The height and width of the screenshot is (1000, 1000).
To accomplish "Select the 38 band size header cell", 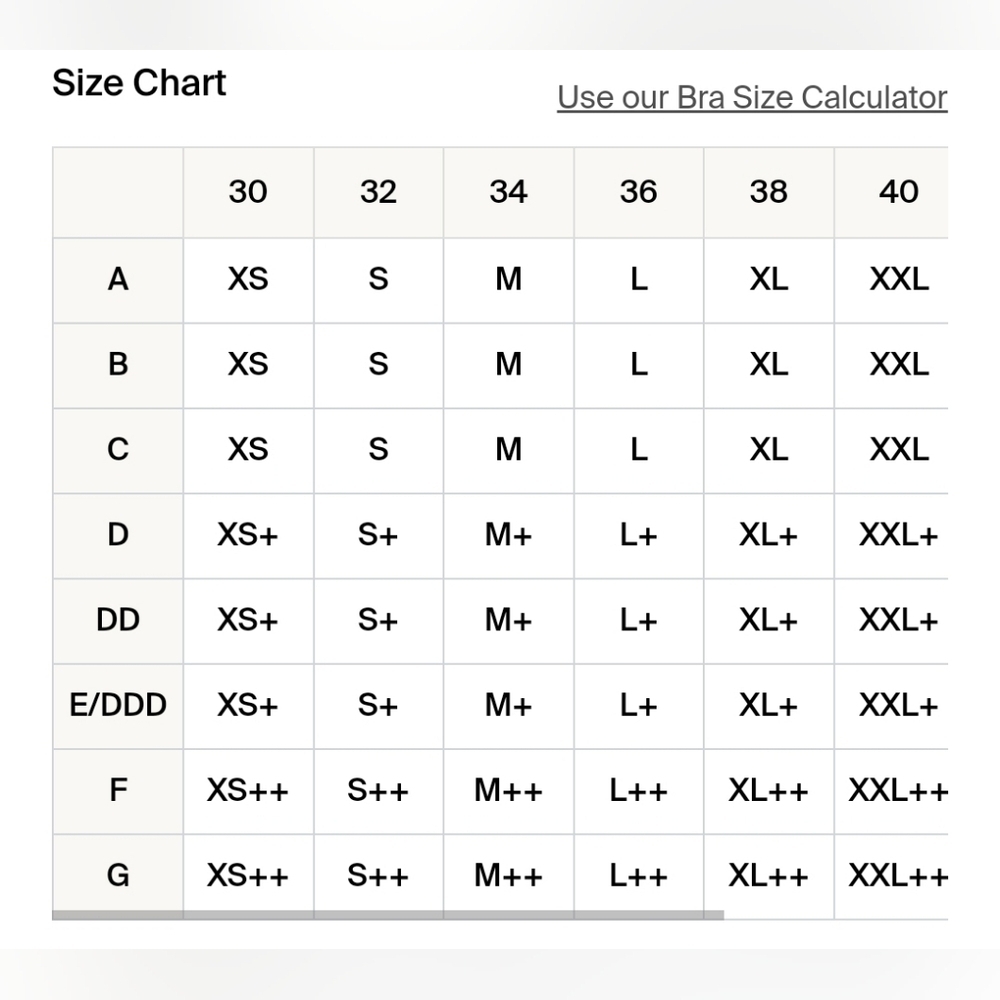I will coord(768,192).
